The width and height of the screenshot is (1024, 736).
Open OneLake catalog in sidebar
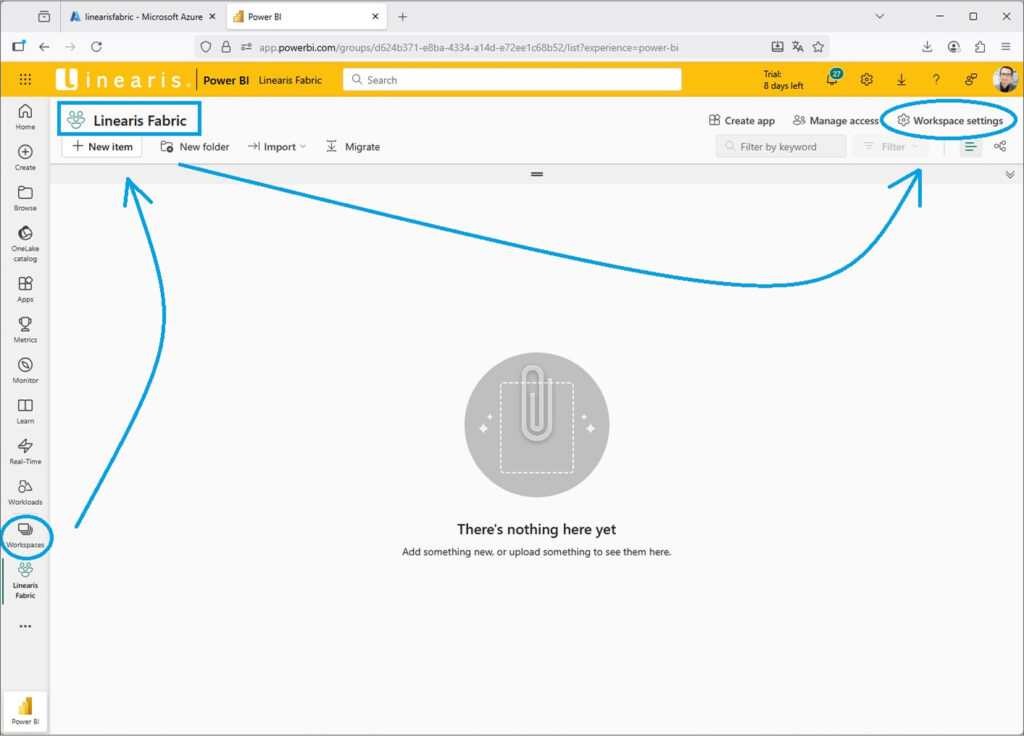coord(25,244)
